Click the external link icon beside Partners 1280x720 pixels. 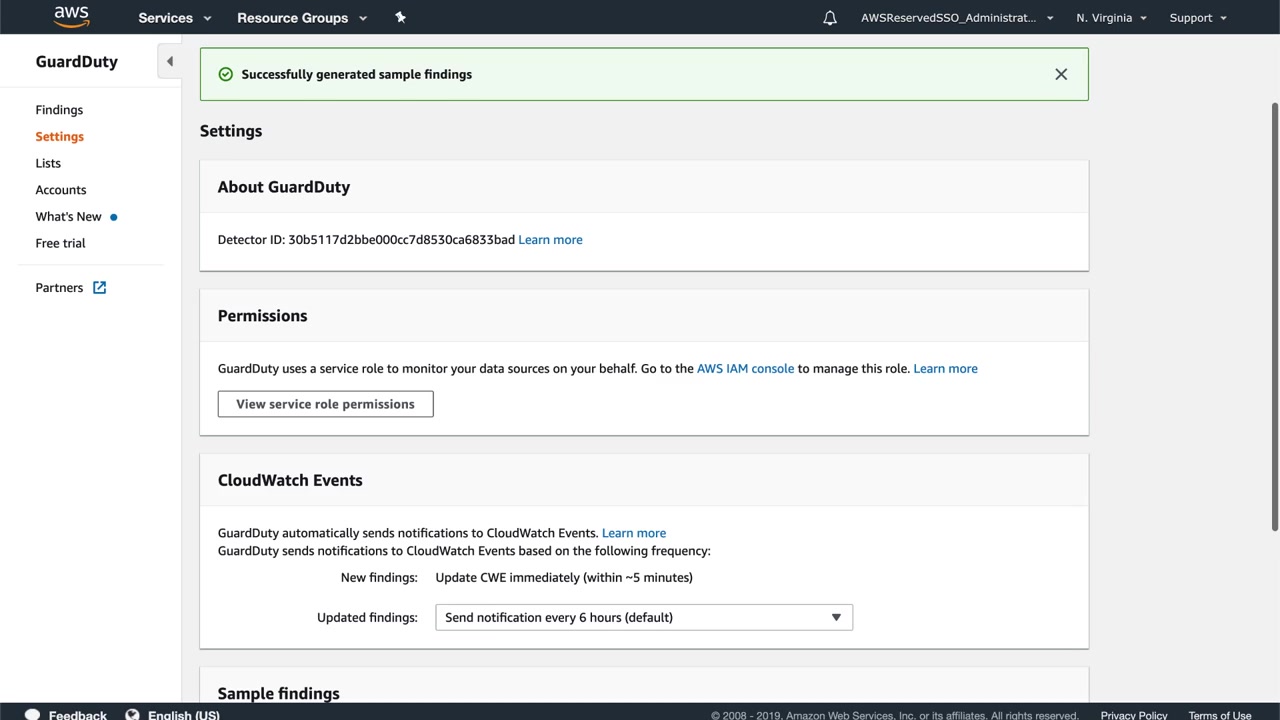coord(99,288)
